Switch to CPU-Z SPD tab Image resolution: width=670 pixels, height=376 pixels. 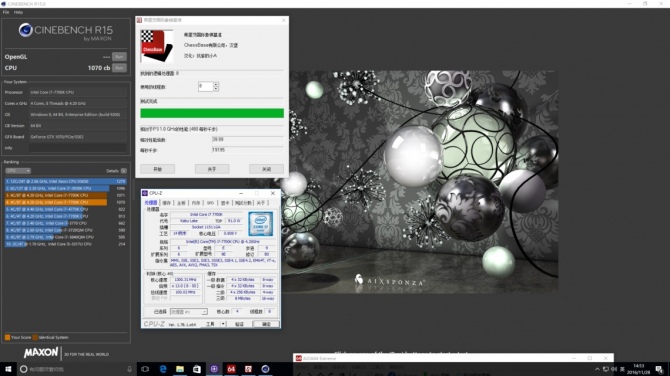[x=210, y=203]
